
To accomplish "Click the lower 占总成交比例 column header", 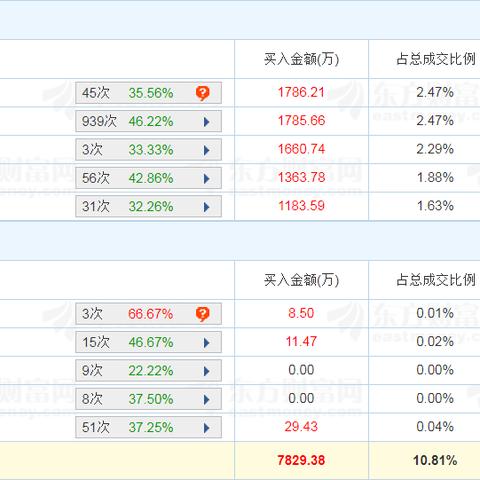I will click(x=435, y=280).
